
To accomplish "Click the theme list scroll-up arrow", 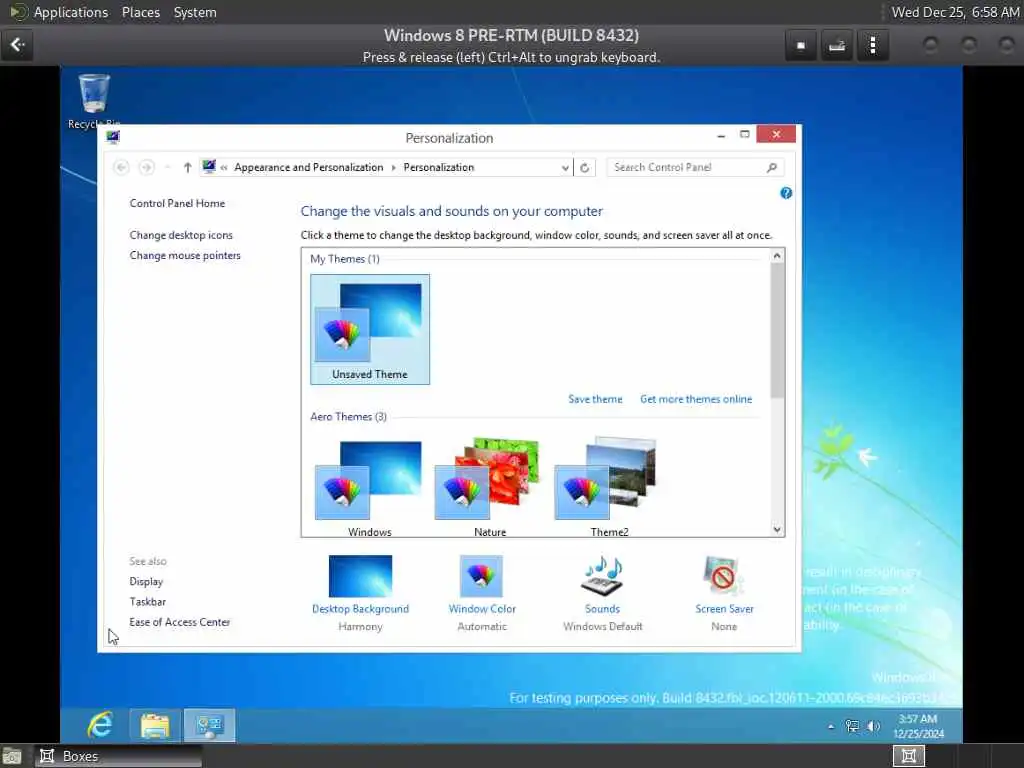I will click(776, 255).
